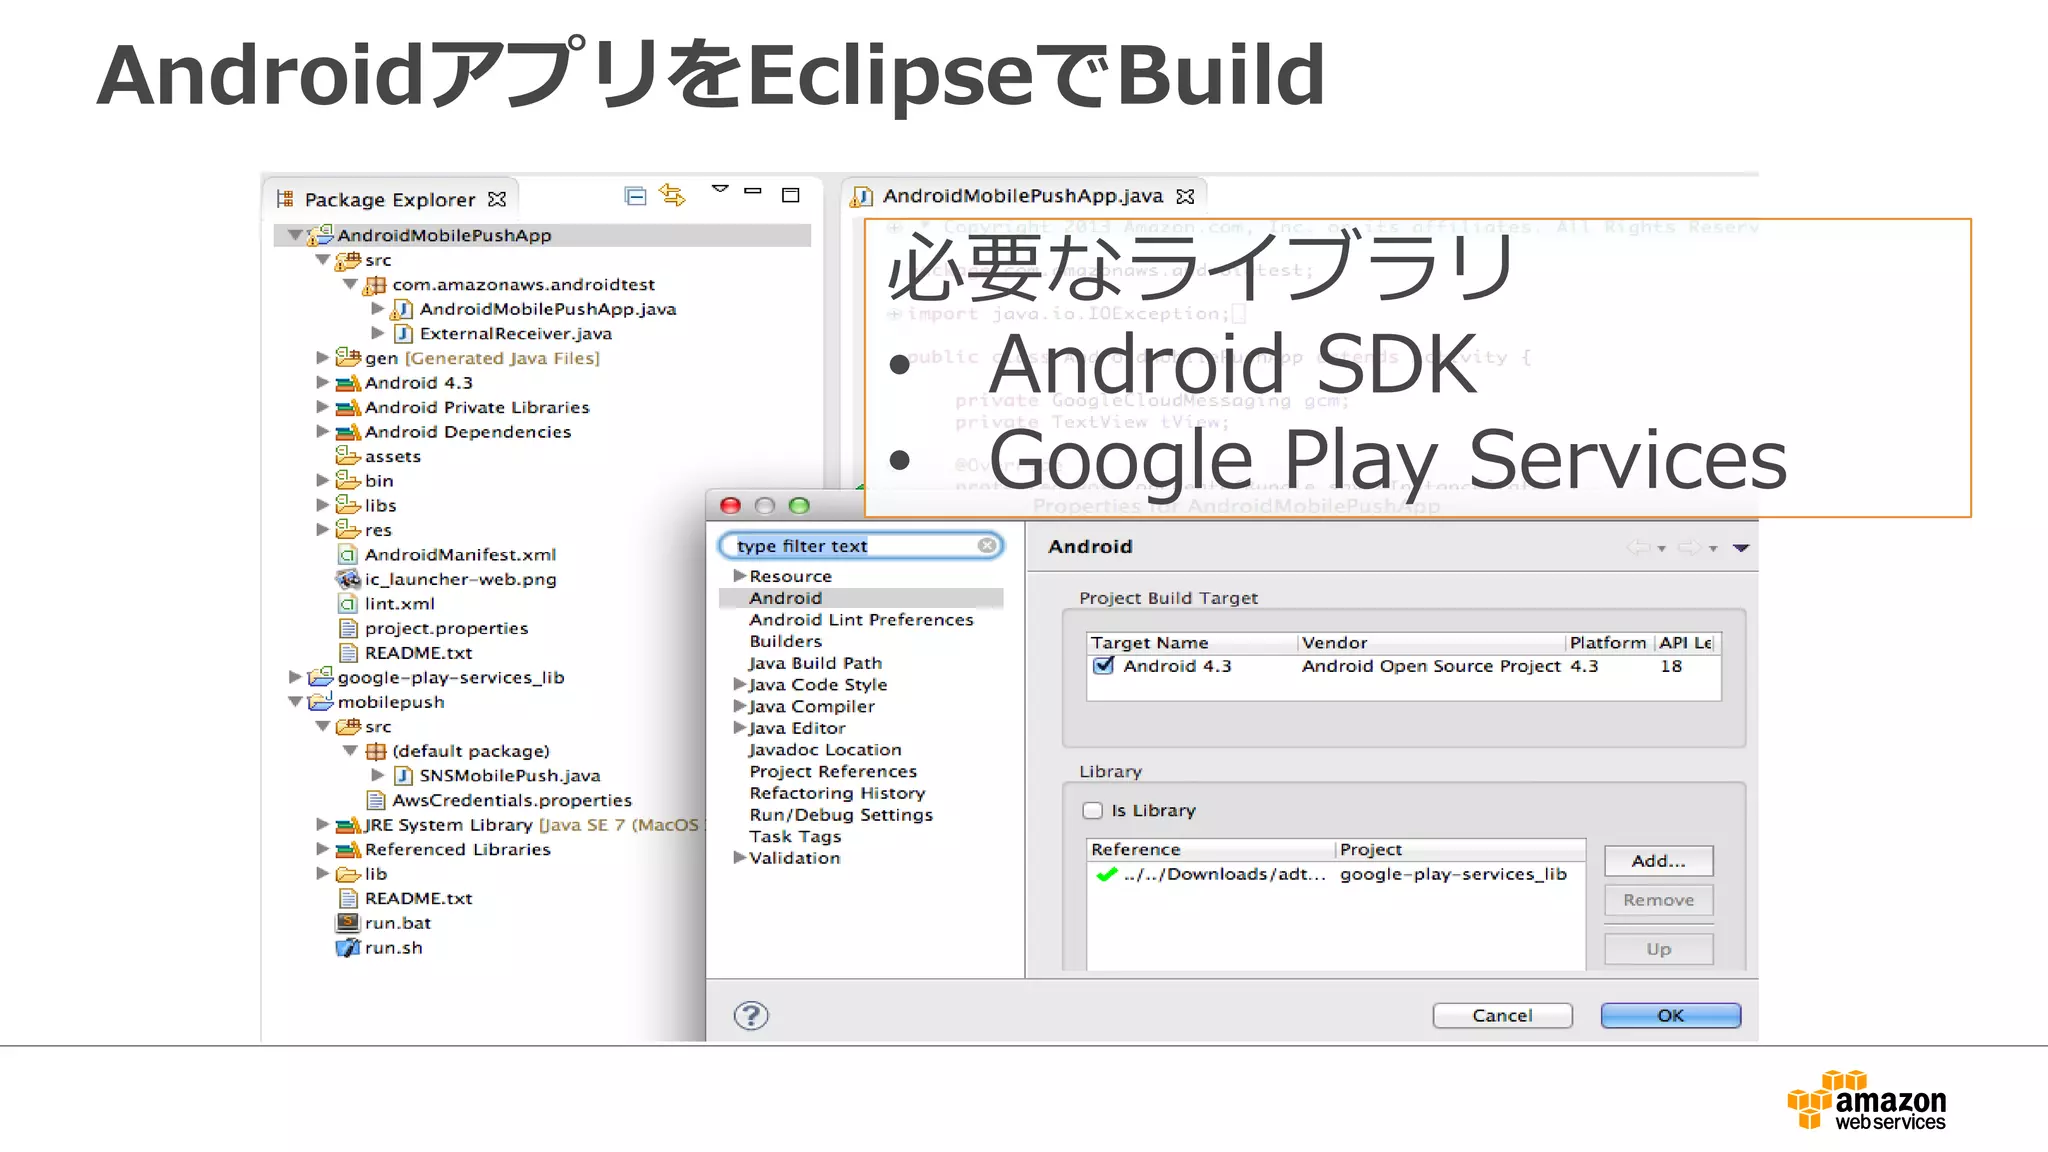Expand Android Private Libraries
This screenshot has height=1152, width=2048.
point(322,407)
